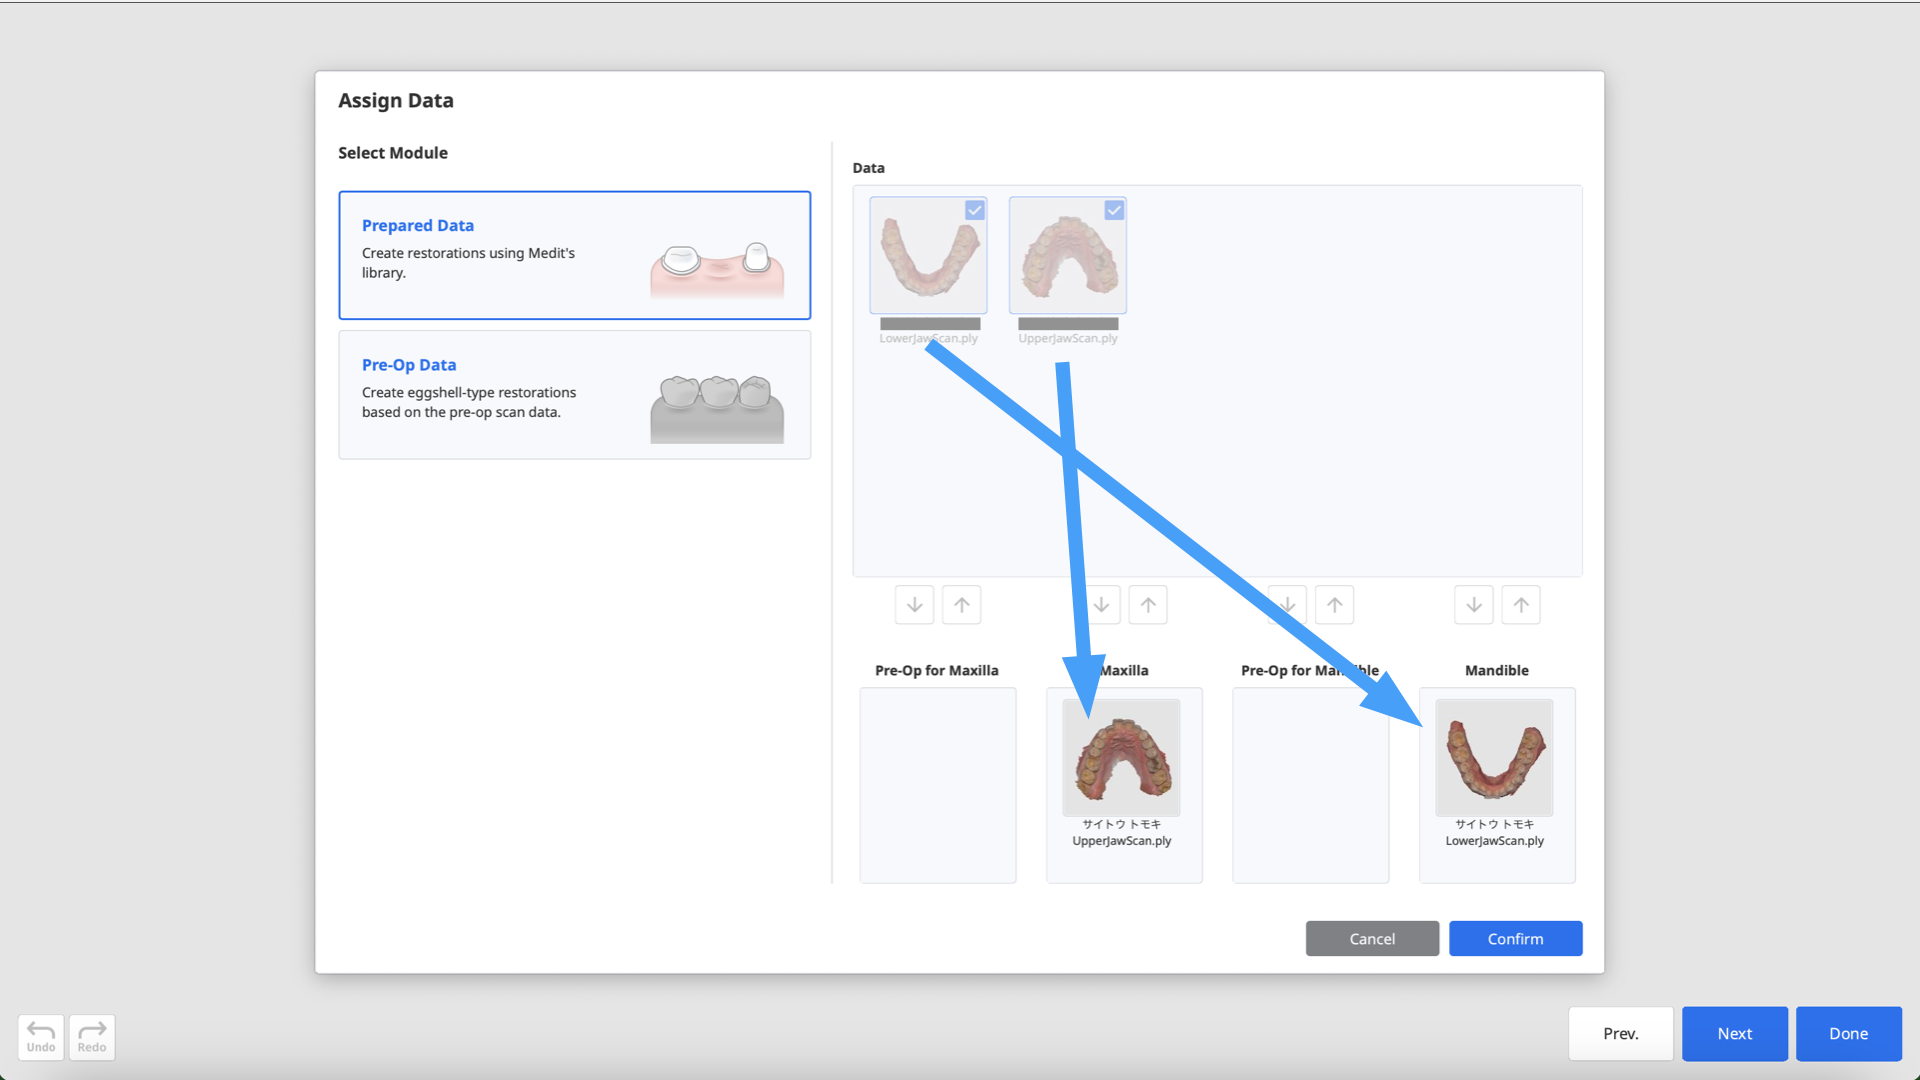
Task: Click the Next button
Action: point(1734,1033)
